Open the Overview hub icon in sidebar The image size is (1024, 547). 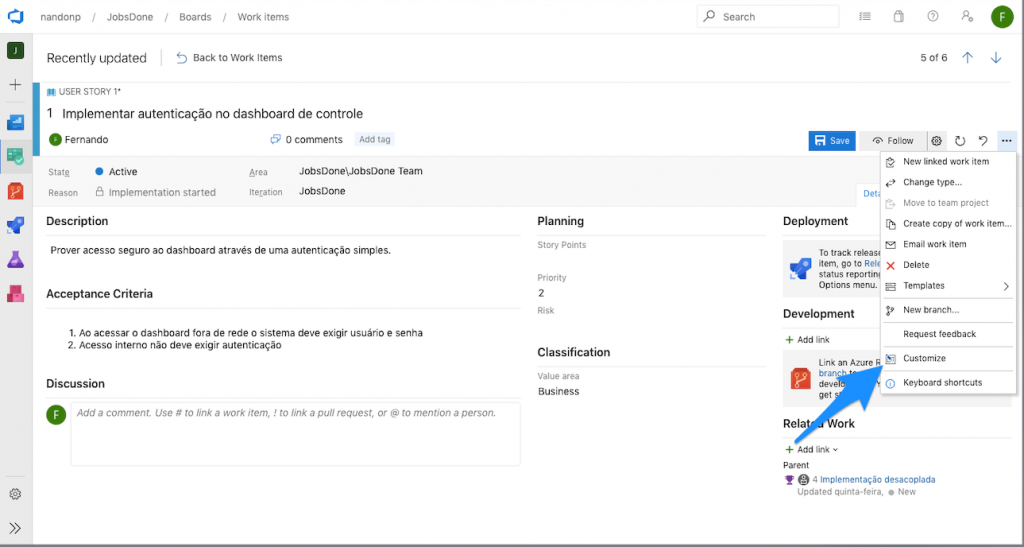(15, 121)
